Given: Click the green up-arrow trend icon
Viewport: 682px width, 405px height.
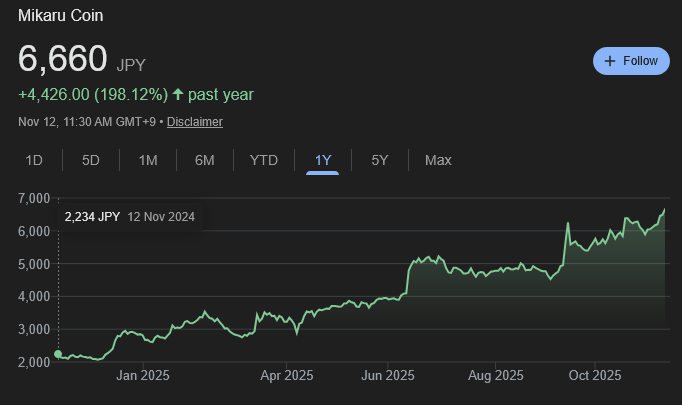Looking at the screenshot, I should (177, 94).
